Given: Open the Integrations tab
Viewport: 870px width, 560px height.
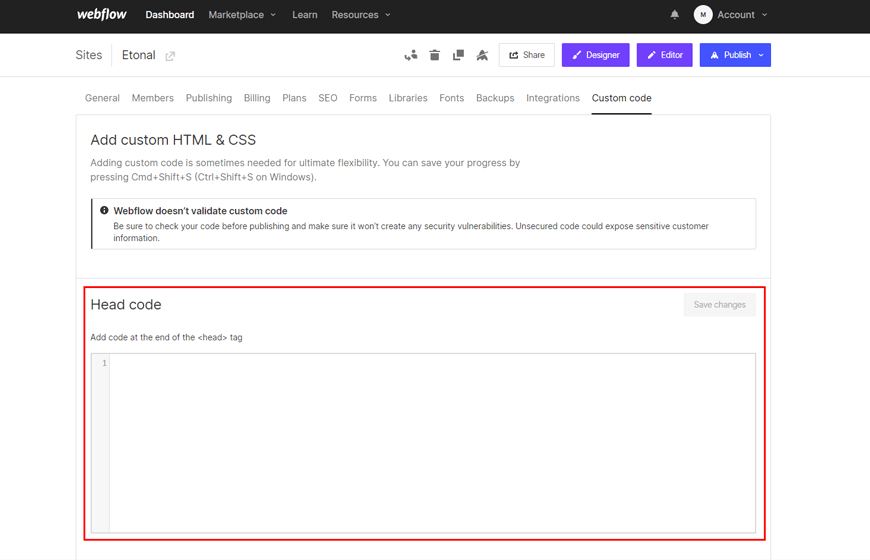Looking at the screenshot, I should pyautogui.click(x=553, y=98).
